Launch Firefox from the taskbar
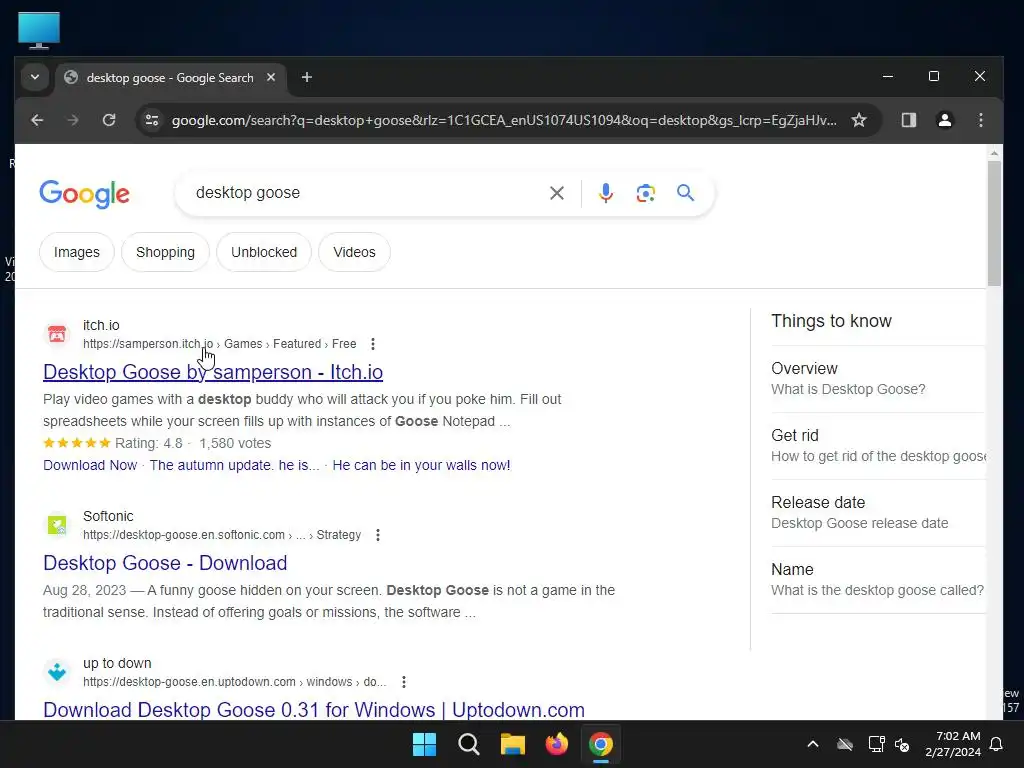 click(x=556, y=744)
